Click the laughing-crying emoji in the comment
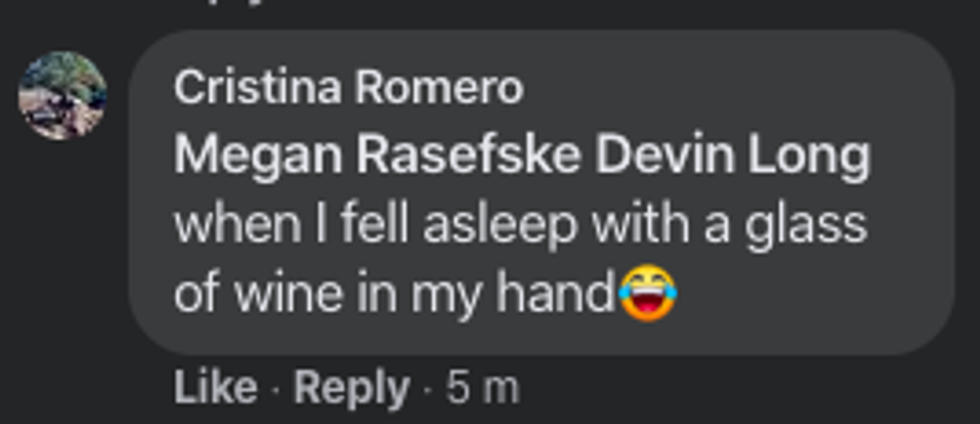Viewport: 980px width, 424px height. (648, 294)
